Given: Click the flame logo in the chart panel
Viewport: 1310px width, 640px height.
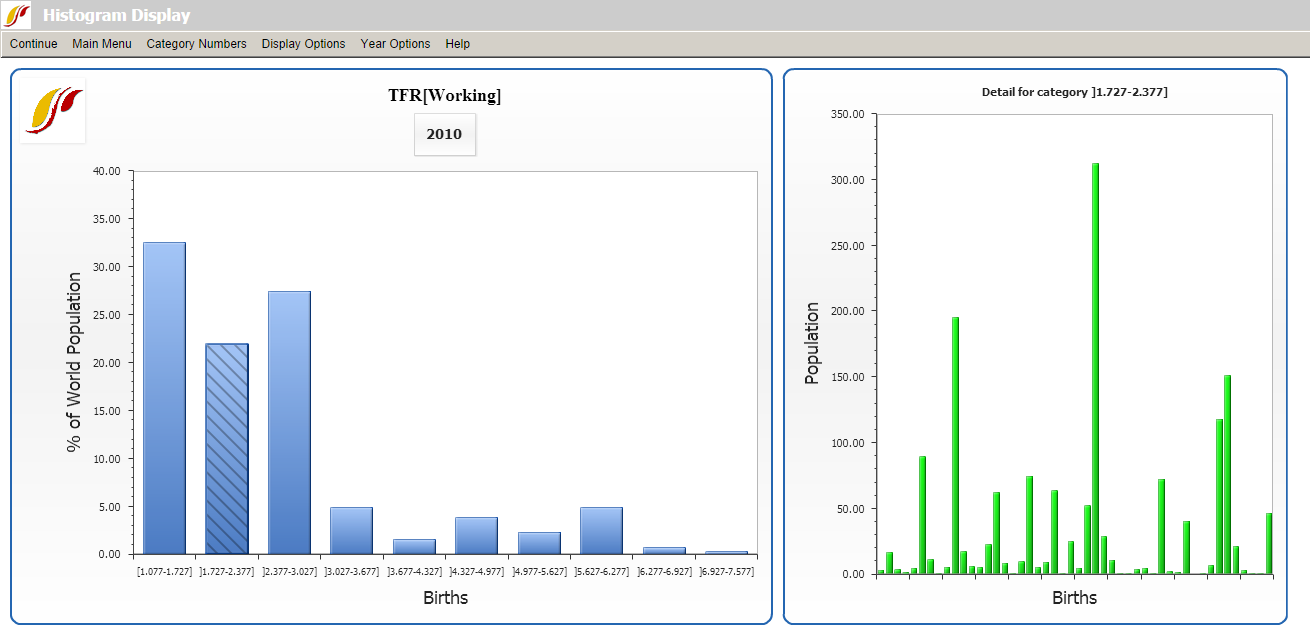Looking at the screenshot, I should pyautogui.click(x=53, y=110).
